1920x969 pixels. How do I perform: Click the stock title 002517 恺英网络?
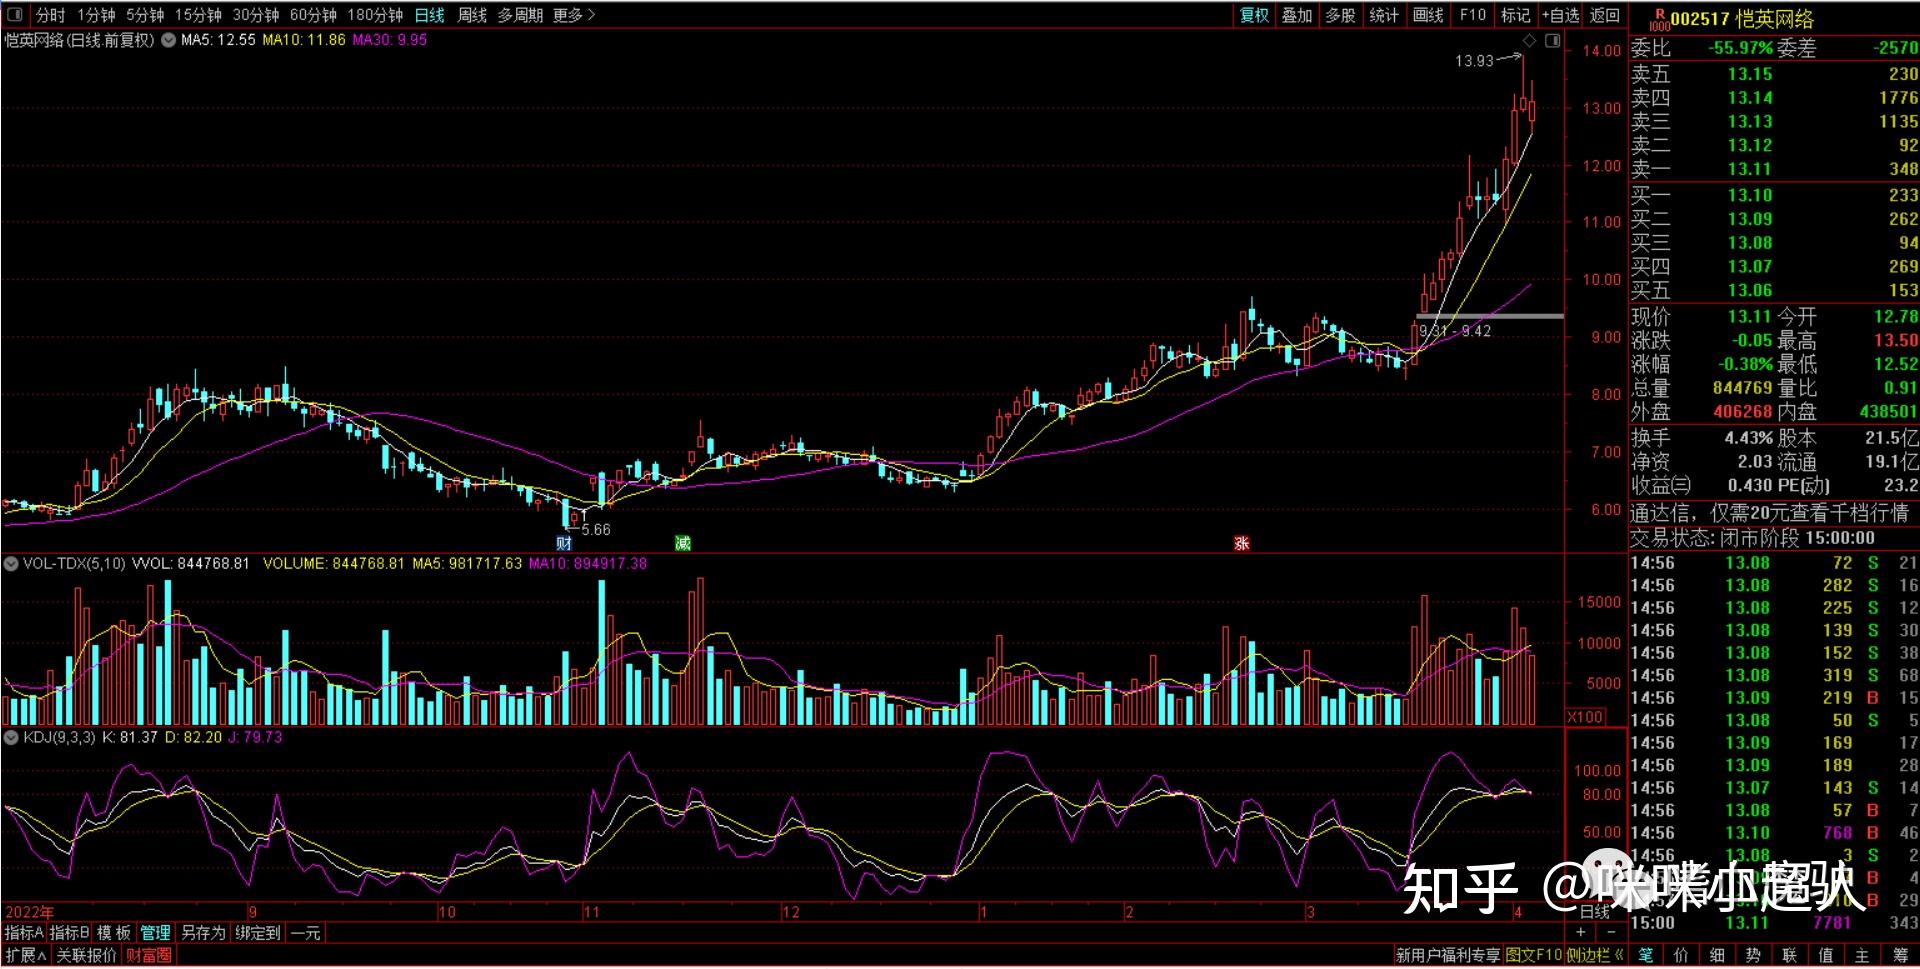(x=1742, y=19)
